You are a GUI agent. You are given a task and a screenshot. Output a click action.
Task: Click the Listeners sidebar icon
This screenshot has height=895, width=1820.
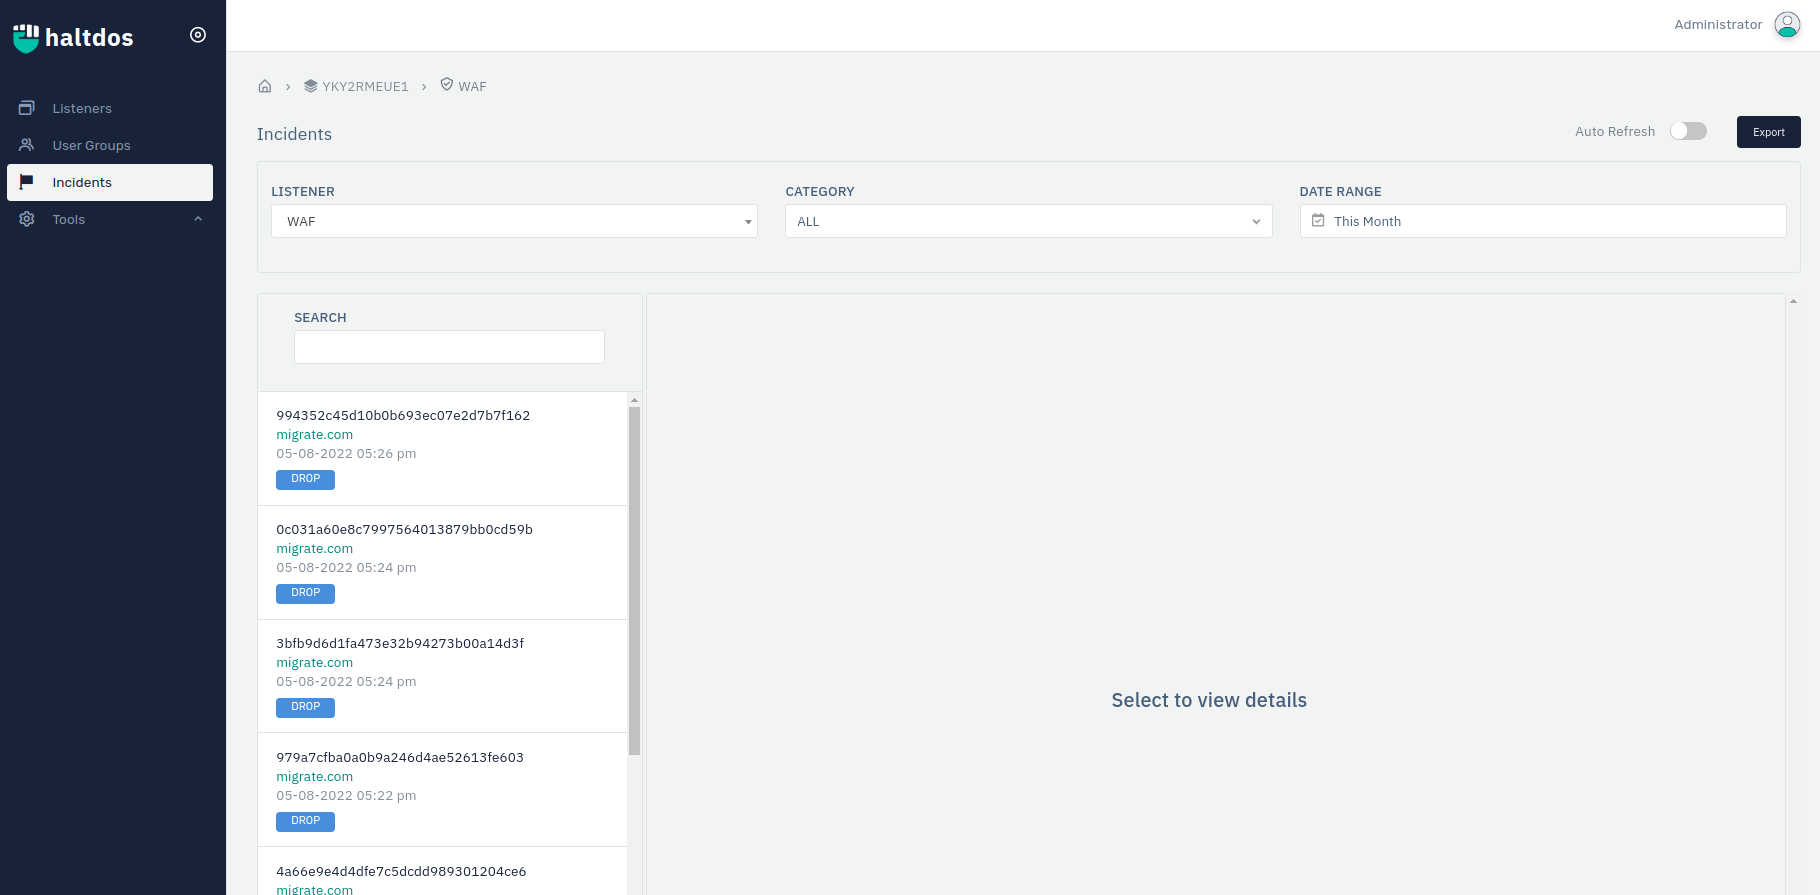pyautogui.click(x=27, y=108)
